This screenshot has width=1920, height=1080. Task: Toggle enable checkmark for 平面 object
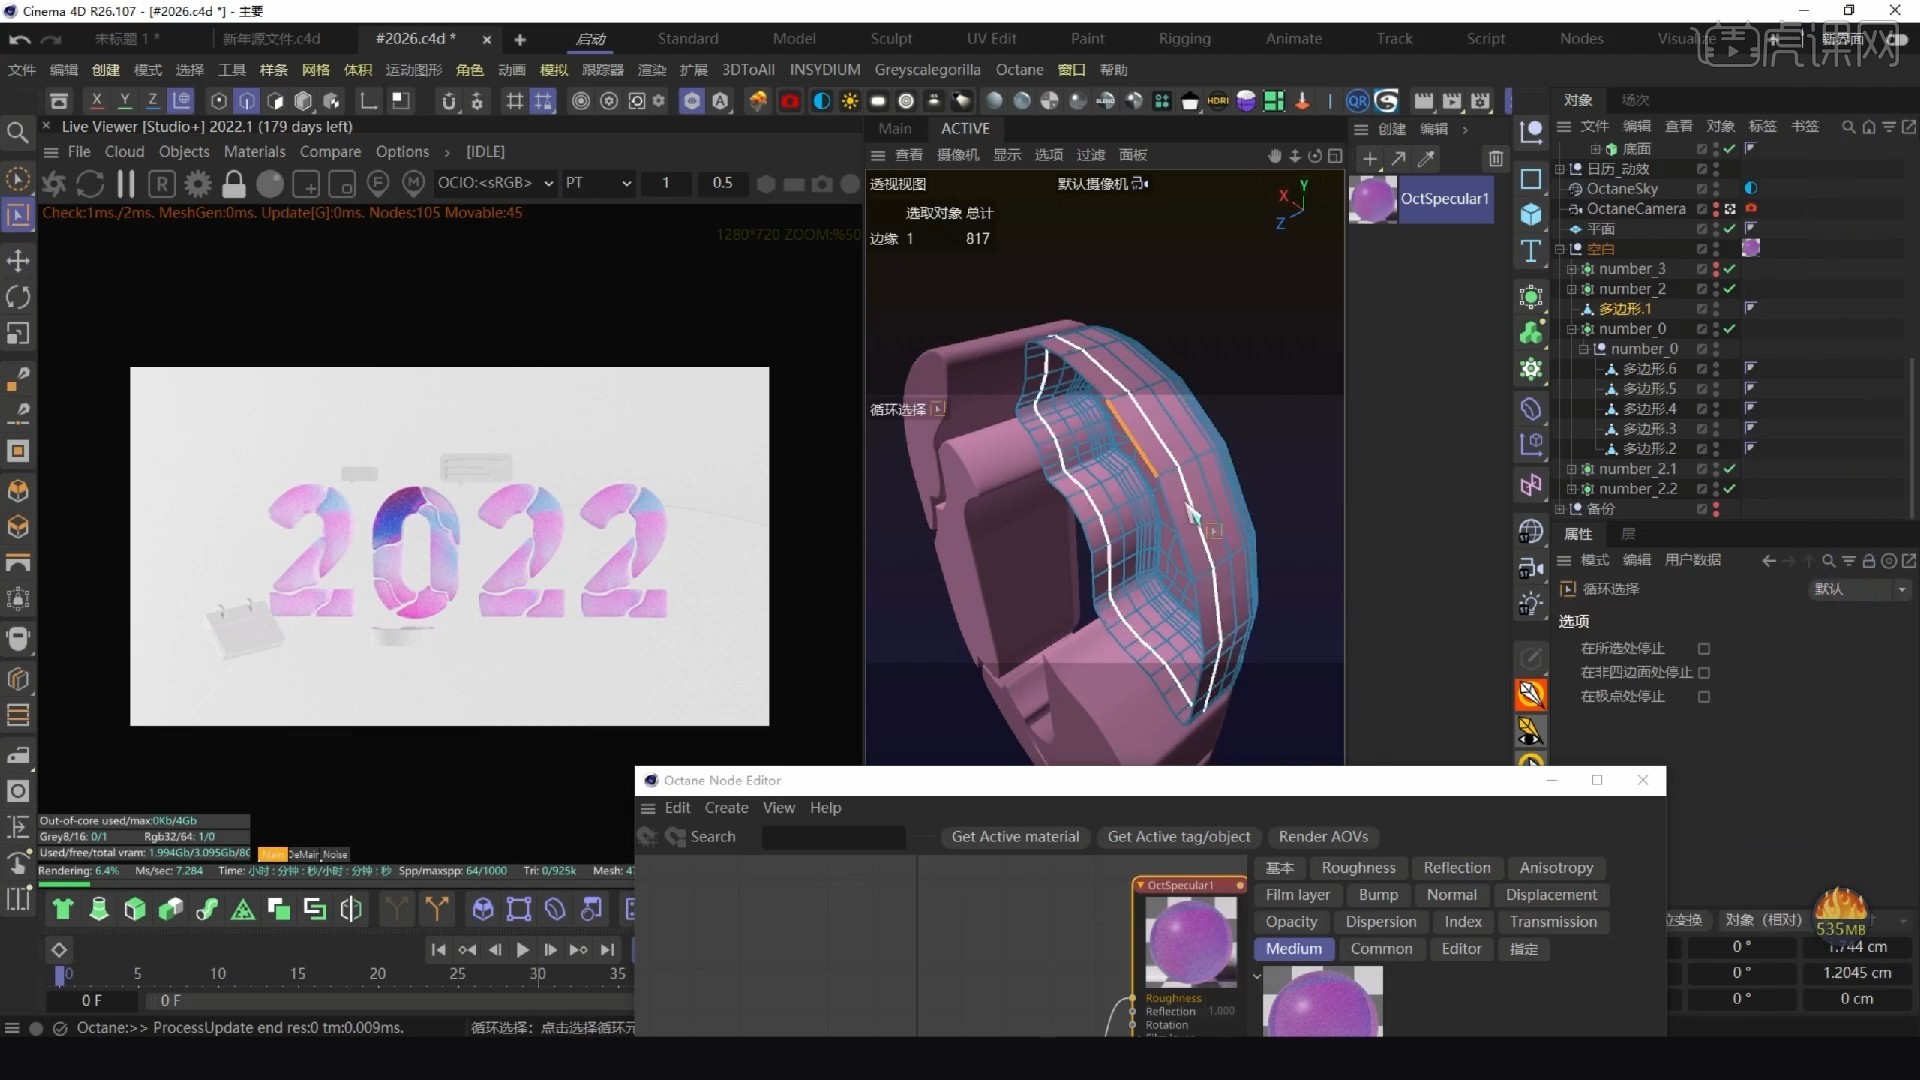[1729, 229]
